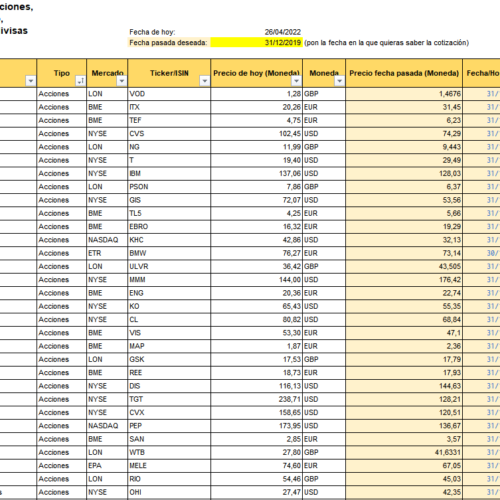
Task: Select ticker cell MMM
Action: point(169,280)
